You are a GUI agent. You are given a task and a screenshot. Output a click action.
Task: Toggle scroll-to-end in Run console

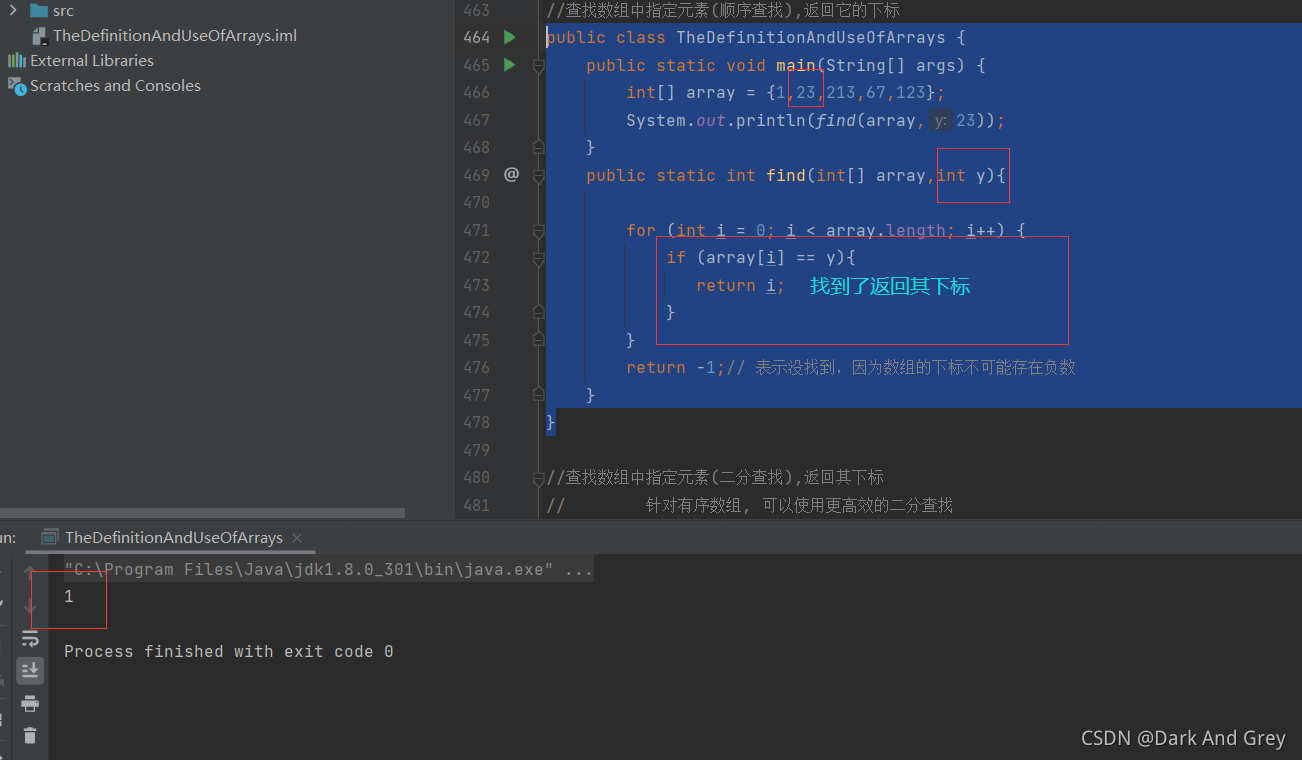click(x=30, y=670)
